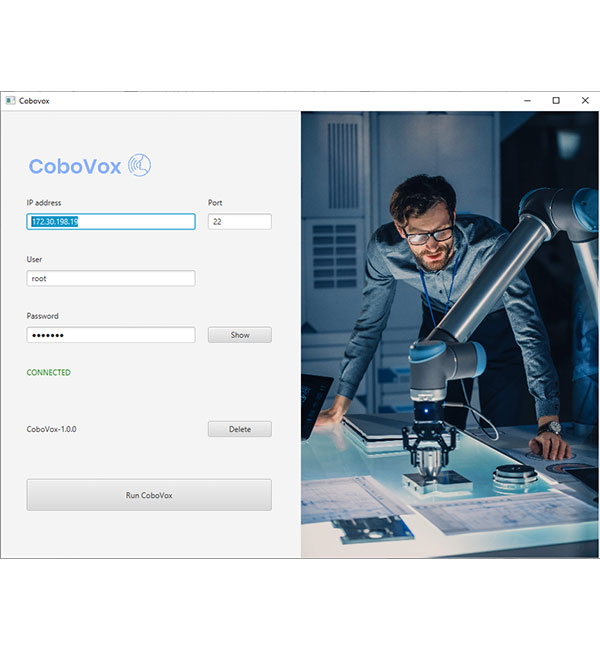Click the CoboVox circular logo icon
Screen dimensions: 600x650
point(139,165)
